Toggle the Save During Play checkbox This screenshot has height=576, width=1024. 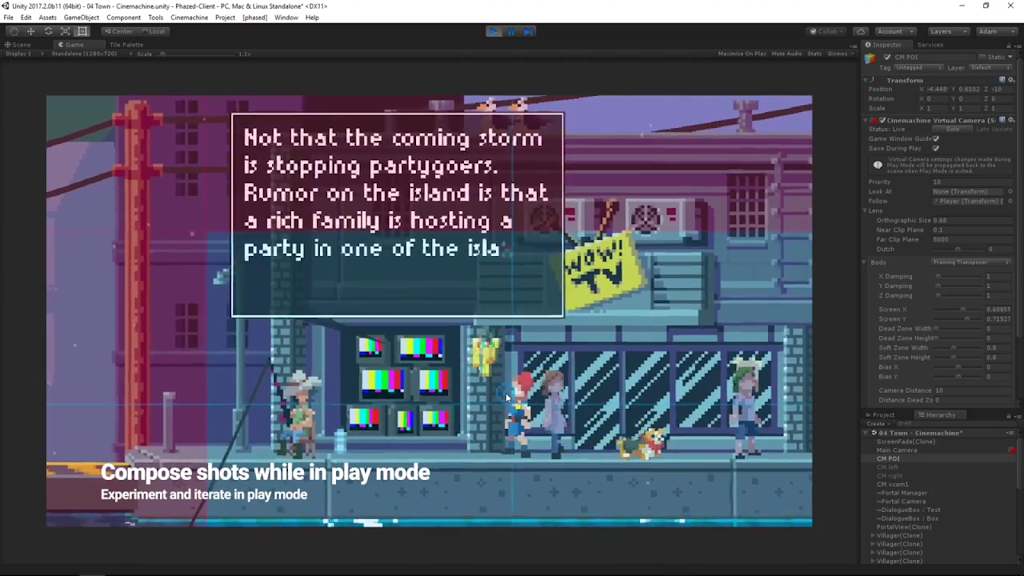click(x=935, y=148)
